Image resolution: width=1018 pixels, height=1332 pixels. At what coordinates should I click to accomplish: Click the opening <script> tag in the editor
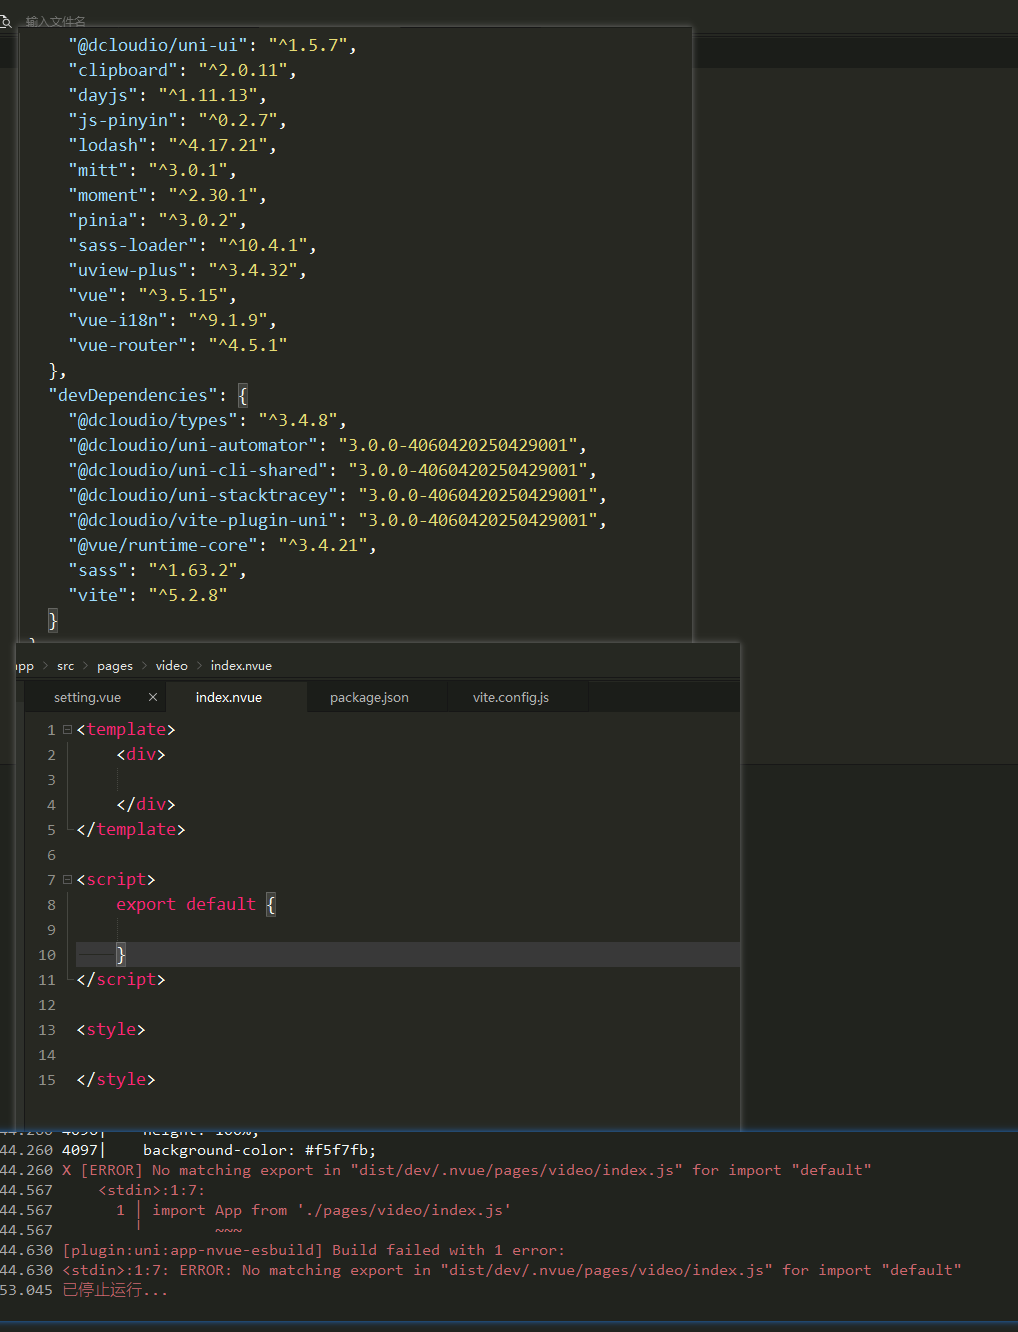(x=116, y=880)
